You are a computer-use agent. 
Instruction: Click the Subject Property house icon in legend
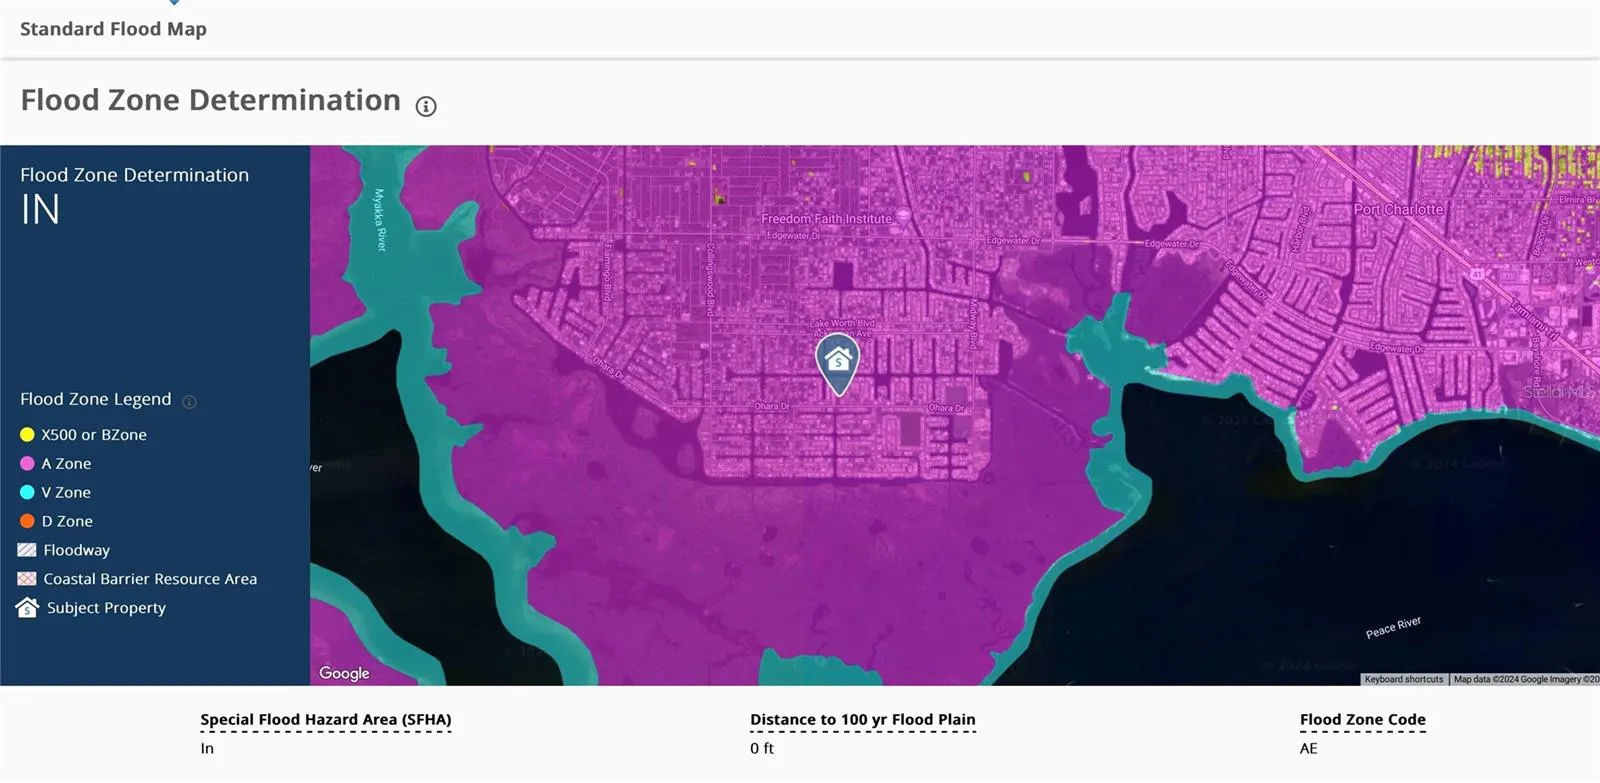[27, 608]
